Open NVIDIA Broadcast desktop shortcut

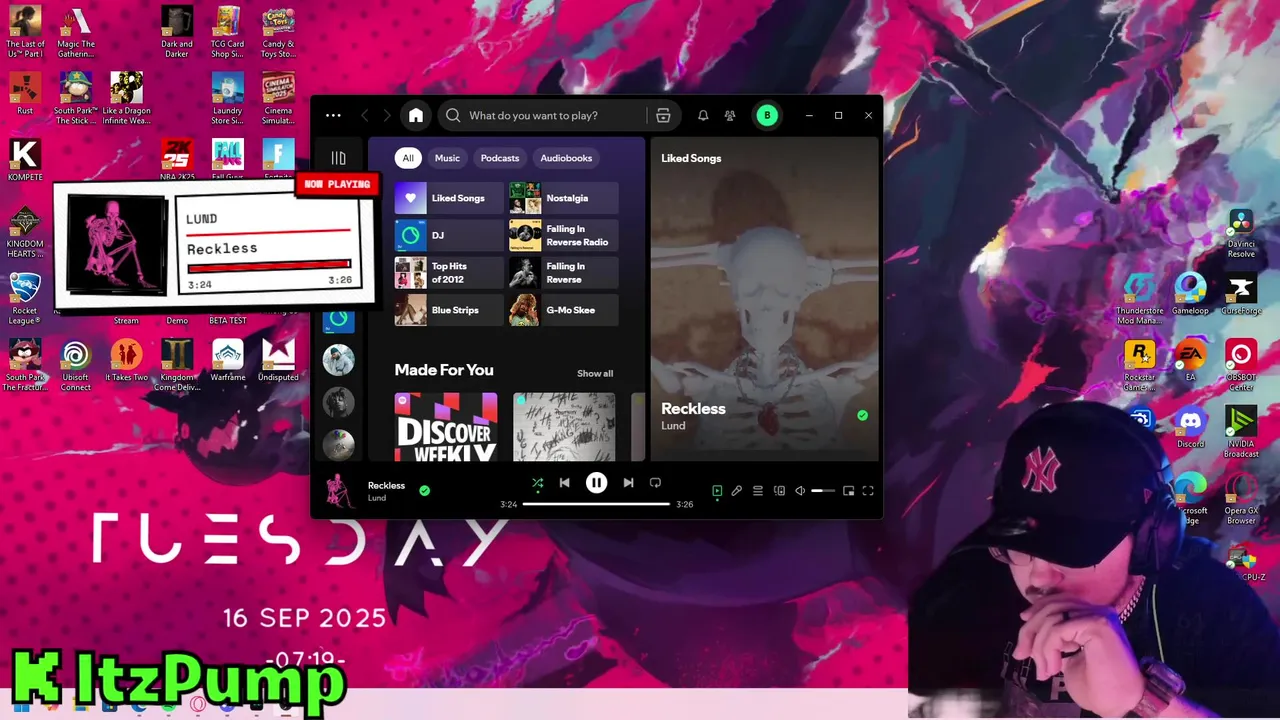pyautogui.click(x=1241, y=432)
